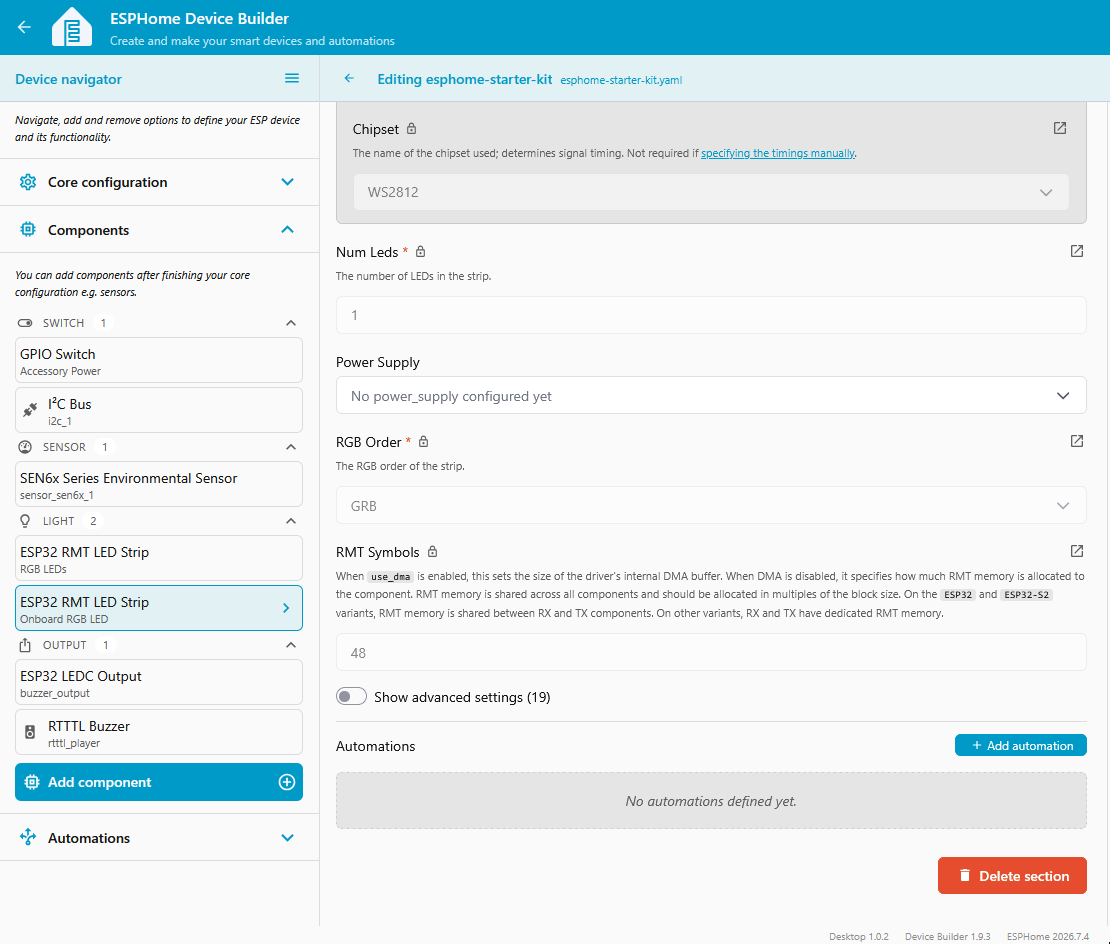Open the Chipset WS2812 dropdown
1110x944 pixels.
[x=711, y=192]
